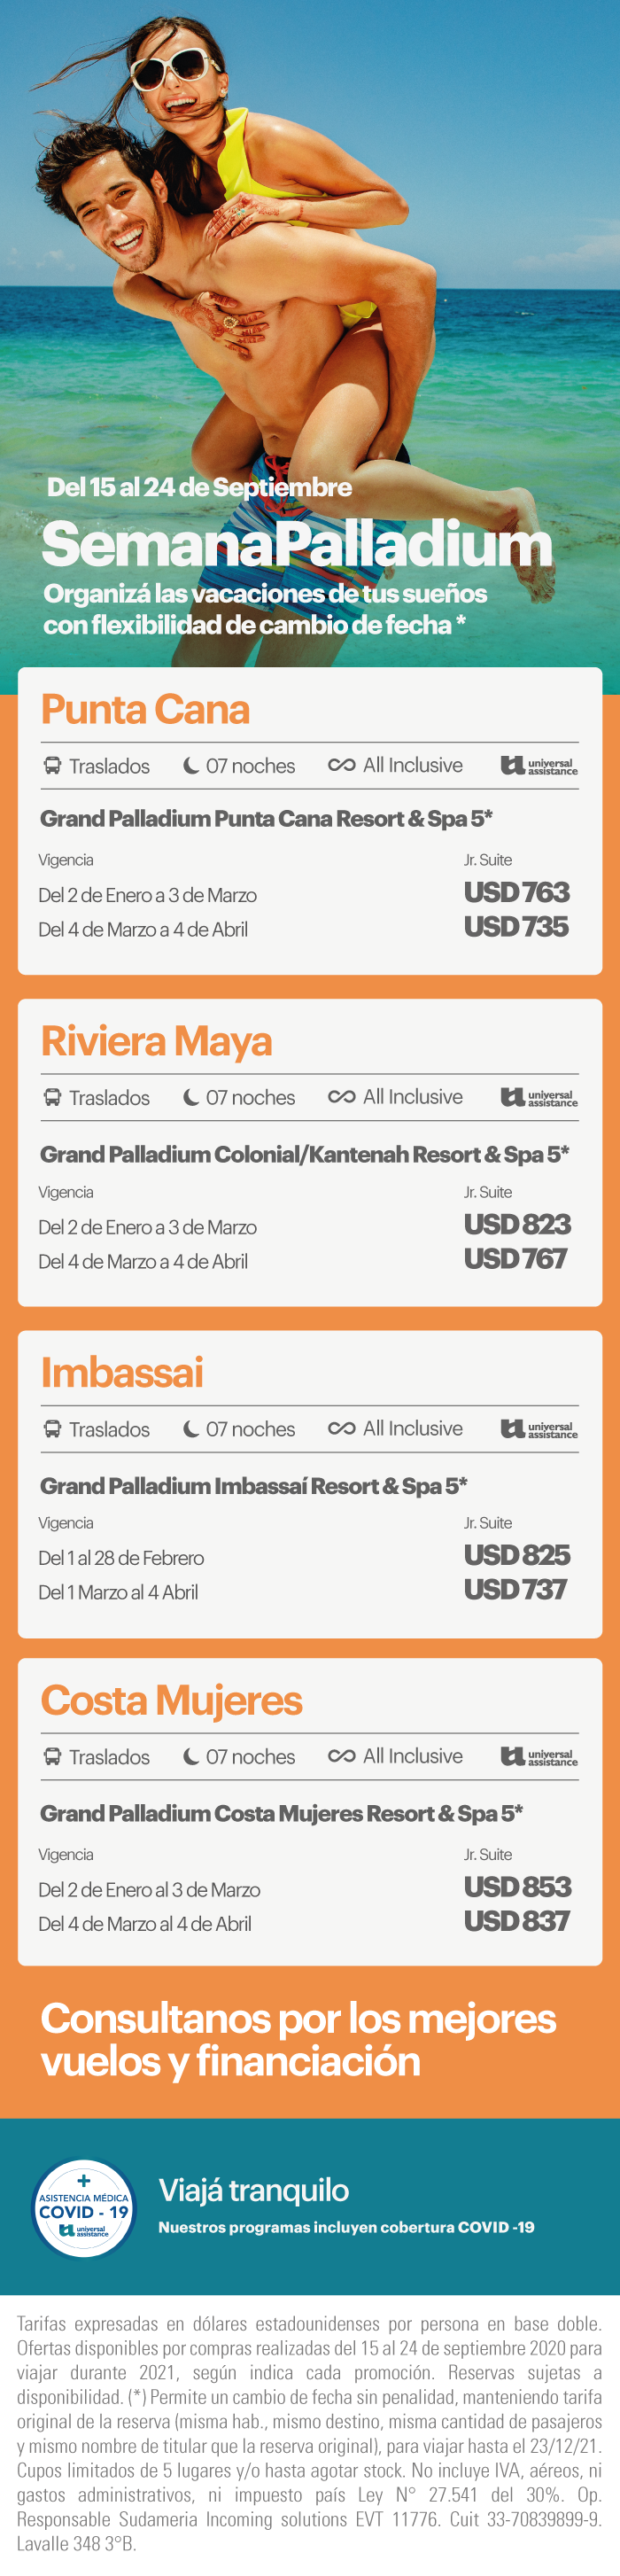Click the COVID-19 medical assistance badge
This screenshot has width=620, height=2576.
(x=84, y=2209)
